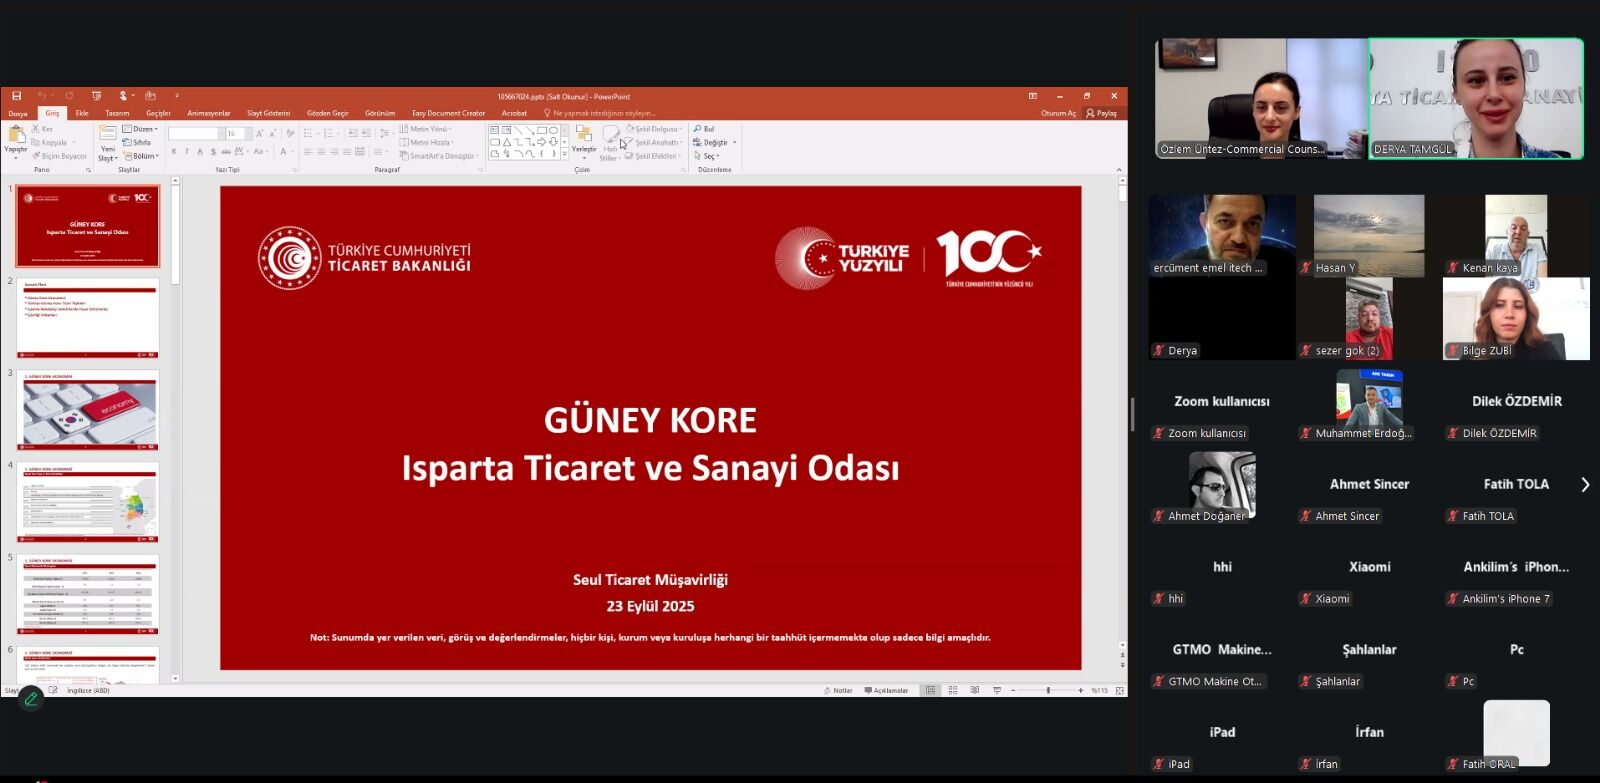This screenshot has width=1600, height=783.
Task: Open the Slayt Gösterisi tab
Action: 268,113
